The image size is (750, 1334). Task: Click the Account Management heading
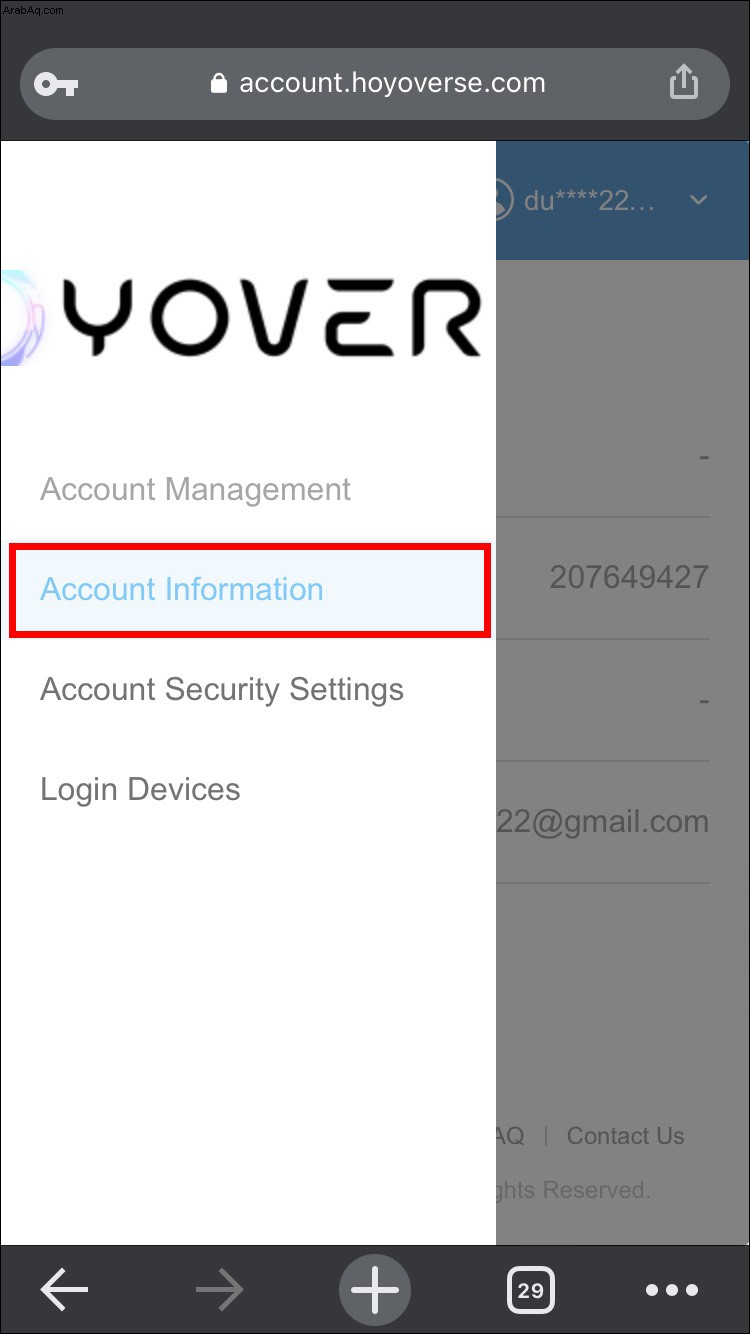195,489
